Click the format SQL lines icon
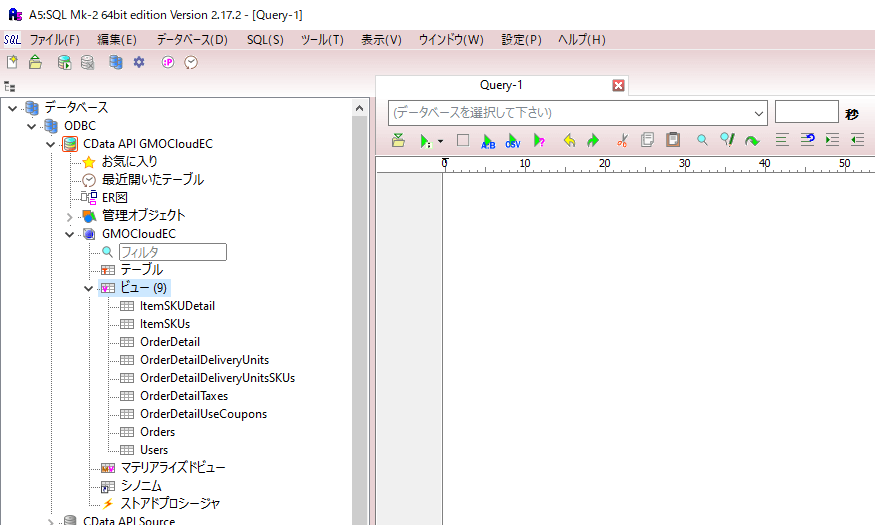This screenshot has height=525, width=875. point(782,139)
